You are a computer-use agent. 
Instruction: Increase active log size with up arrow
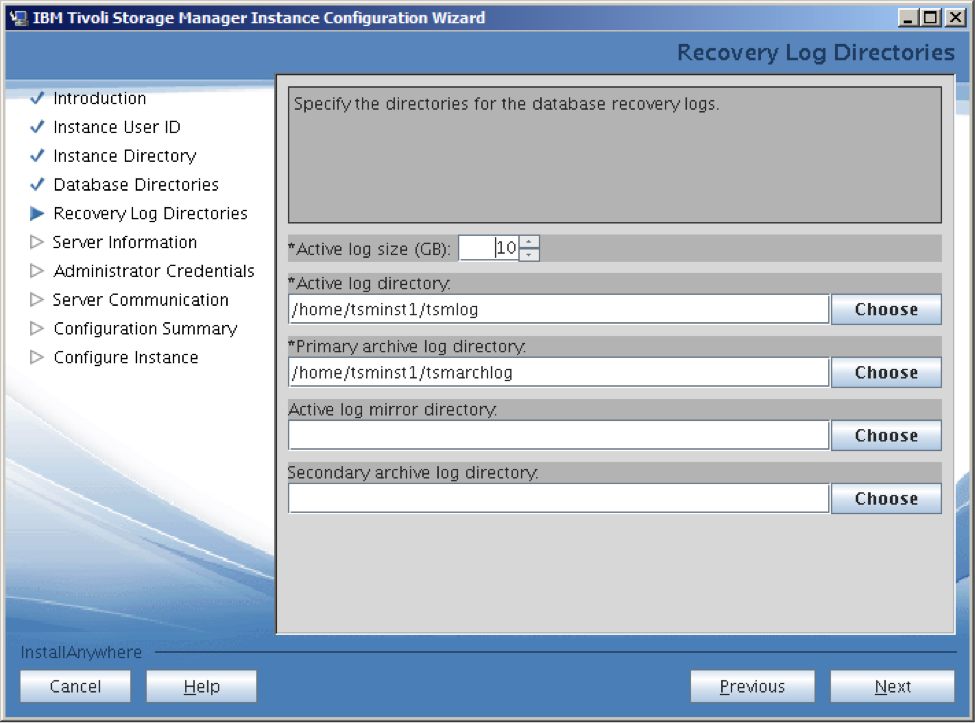coord(529,242)
